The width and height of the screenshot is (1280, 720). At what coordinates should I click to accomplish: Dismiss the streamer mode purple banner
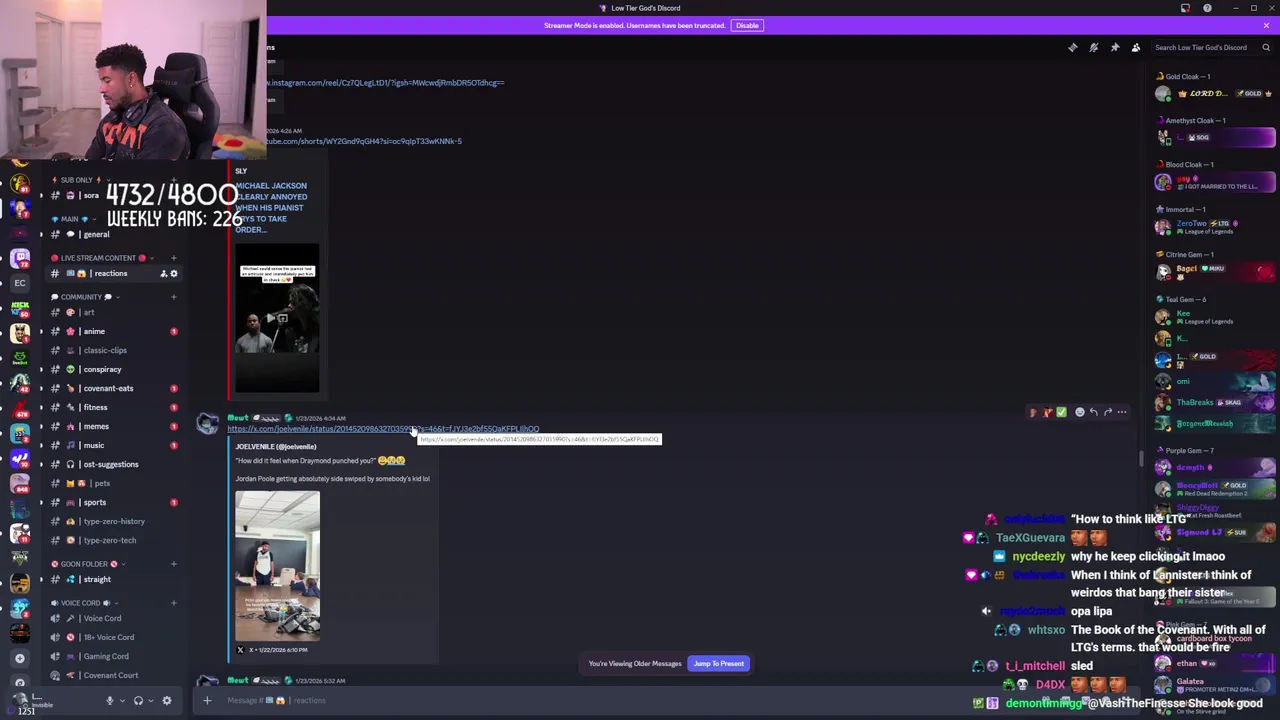point(1266,25)
